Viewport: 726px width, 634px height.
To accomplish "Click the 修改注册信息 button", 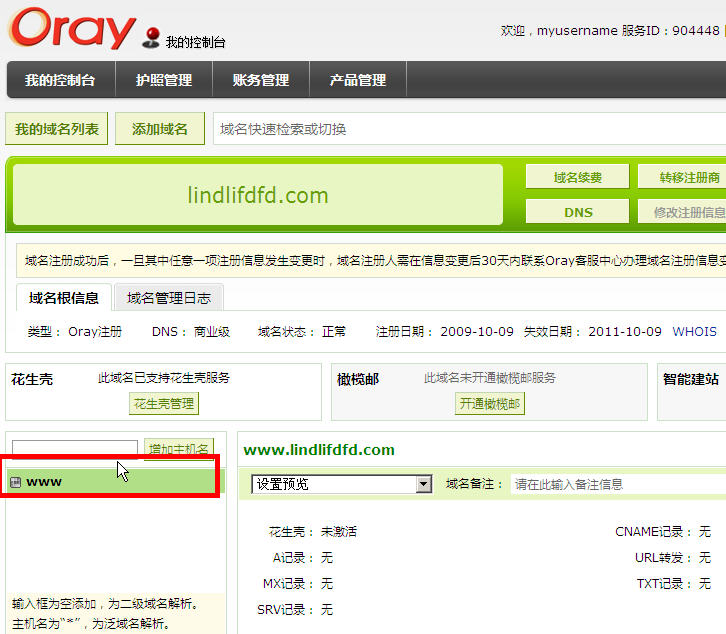I will pos(682,212).
